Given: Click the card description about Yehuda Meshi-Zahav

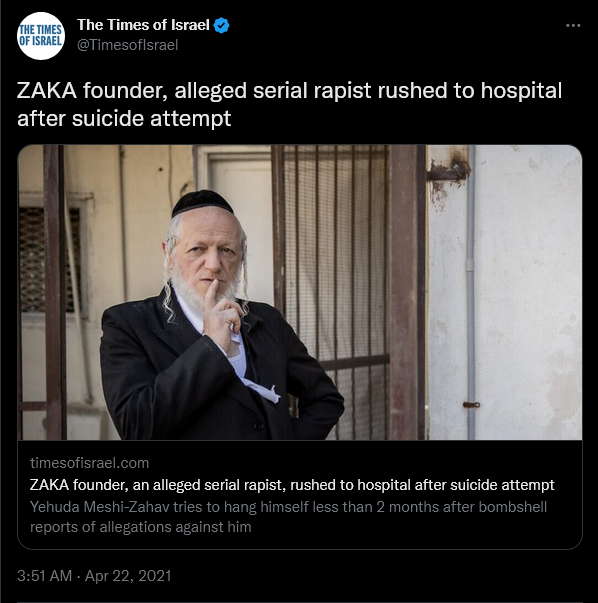Looking at the screenshot, I should (x=288, y=517).
